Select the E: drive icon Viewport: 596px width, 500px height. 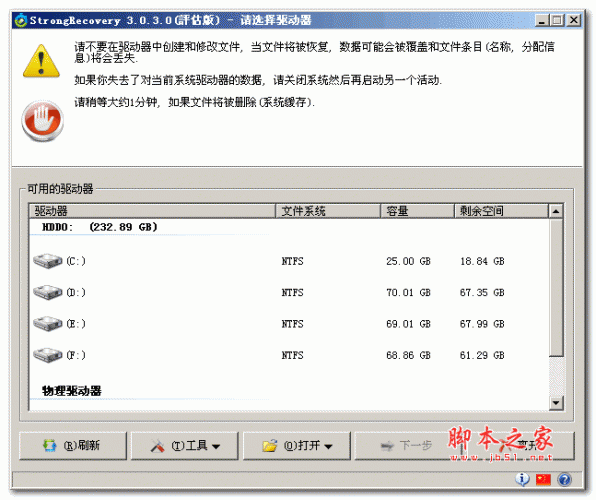(48, 324)
